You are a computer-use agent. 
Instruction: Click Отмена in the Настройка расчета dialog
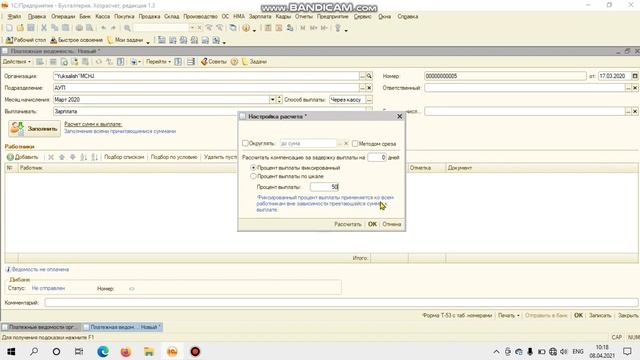(x=392, y=224)
